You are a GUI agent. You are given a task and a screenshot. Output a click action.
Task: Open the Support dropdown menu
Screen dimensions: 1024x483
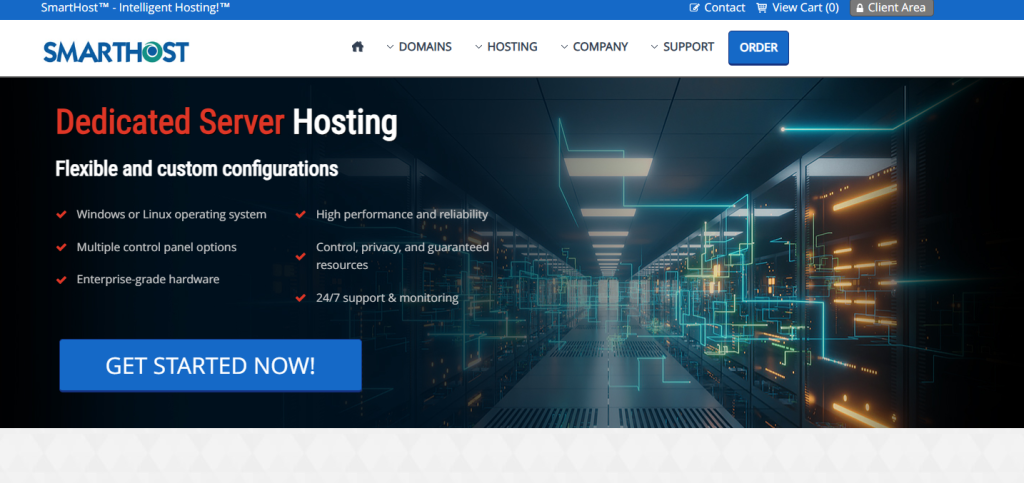coord(682,47)
